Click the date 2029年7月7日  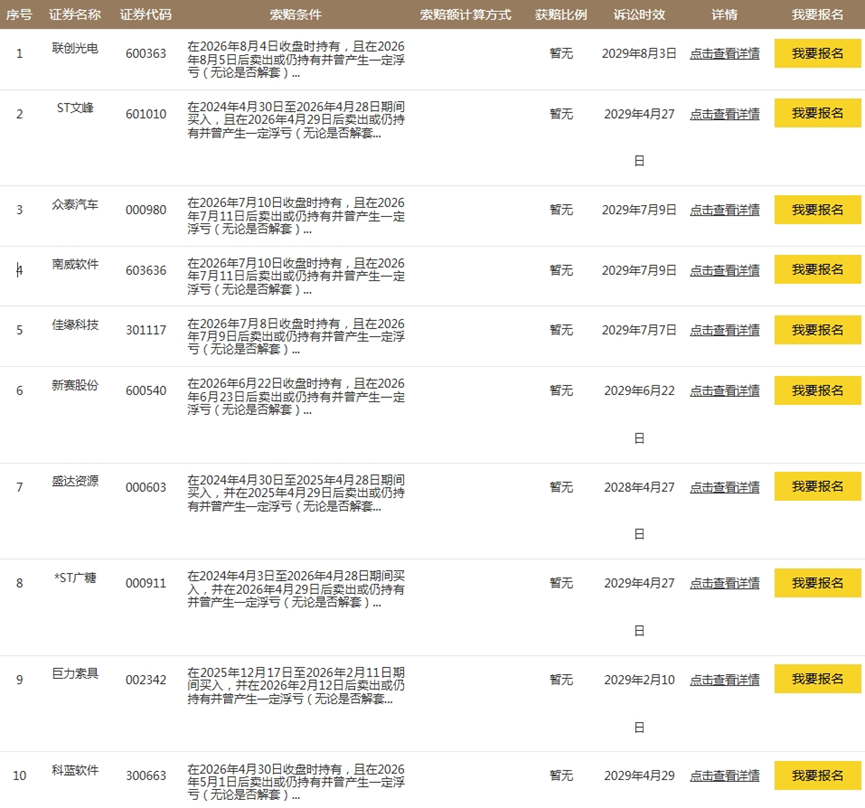click(639, 330)
